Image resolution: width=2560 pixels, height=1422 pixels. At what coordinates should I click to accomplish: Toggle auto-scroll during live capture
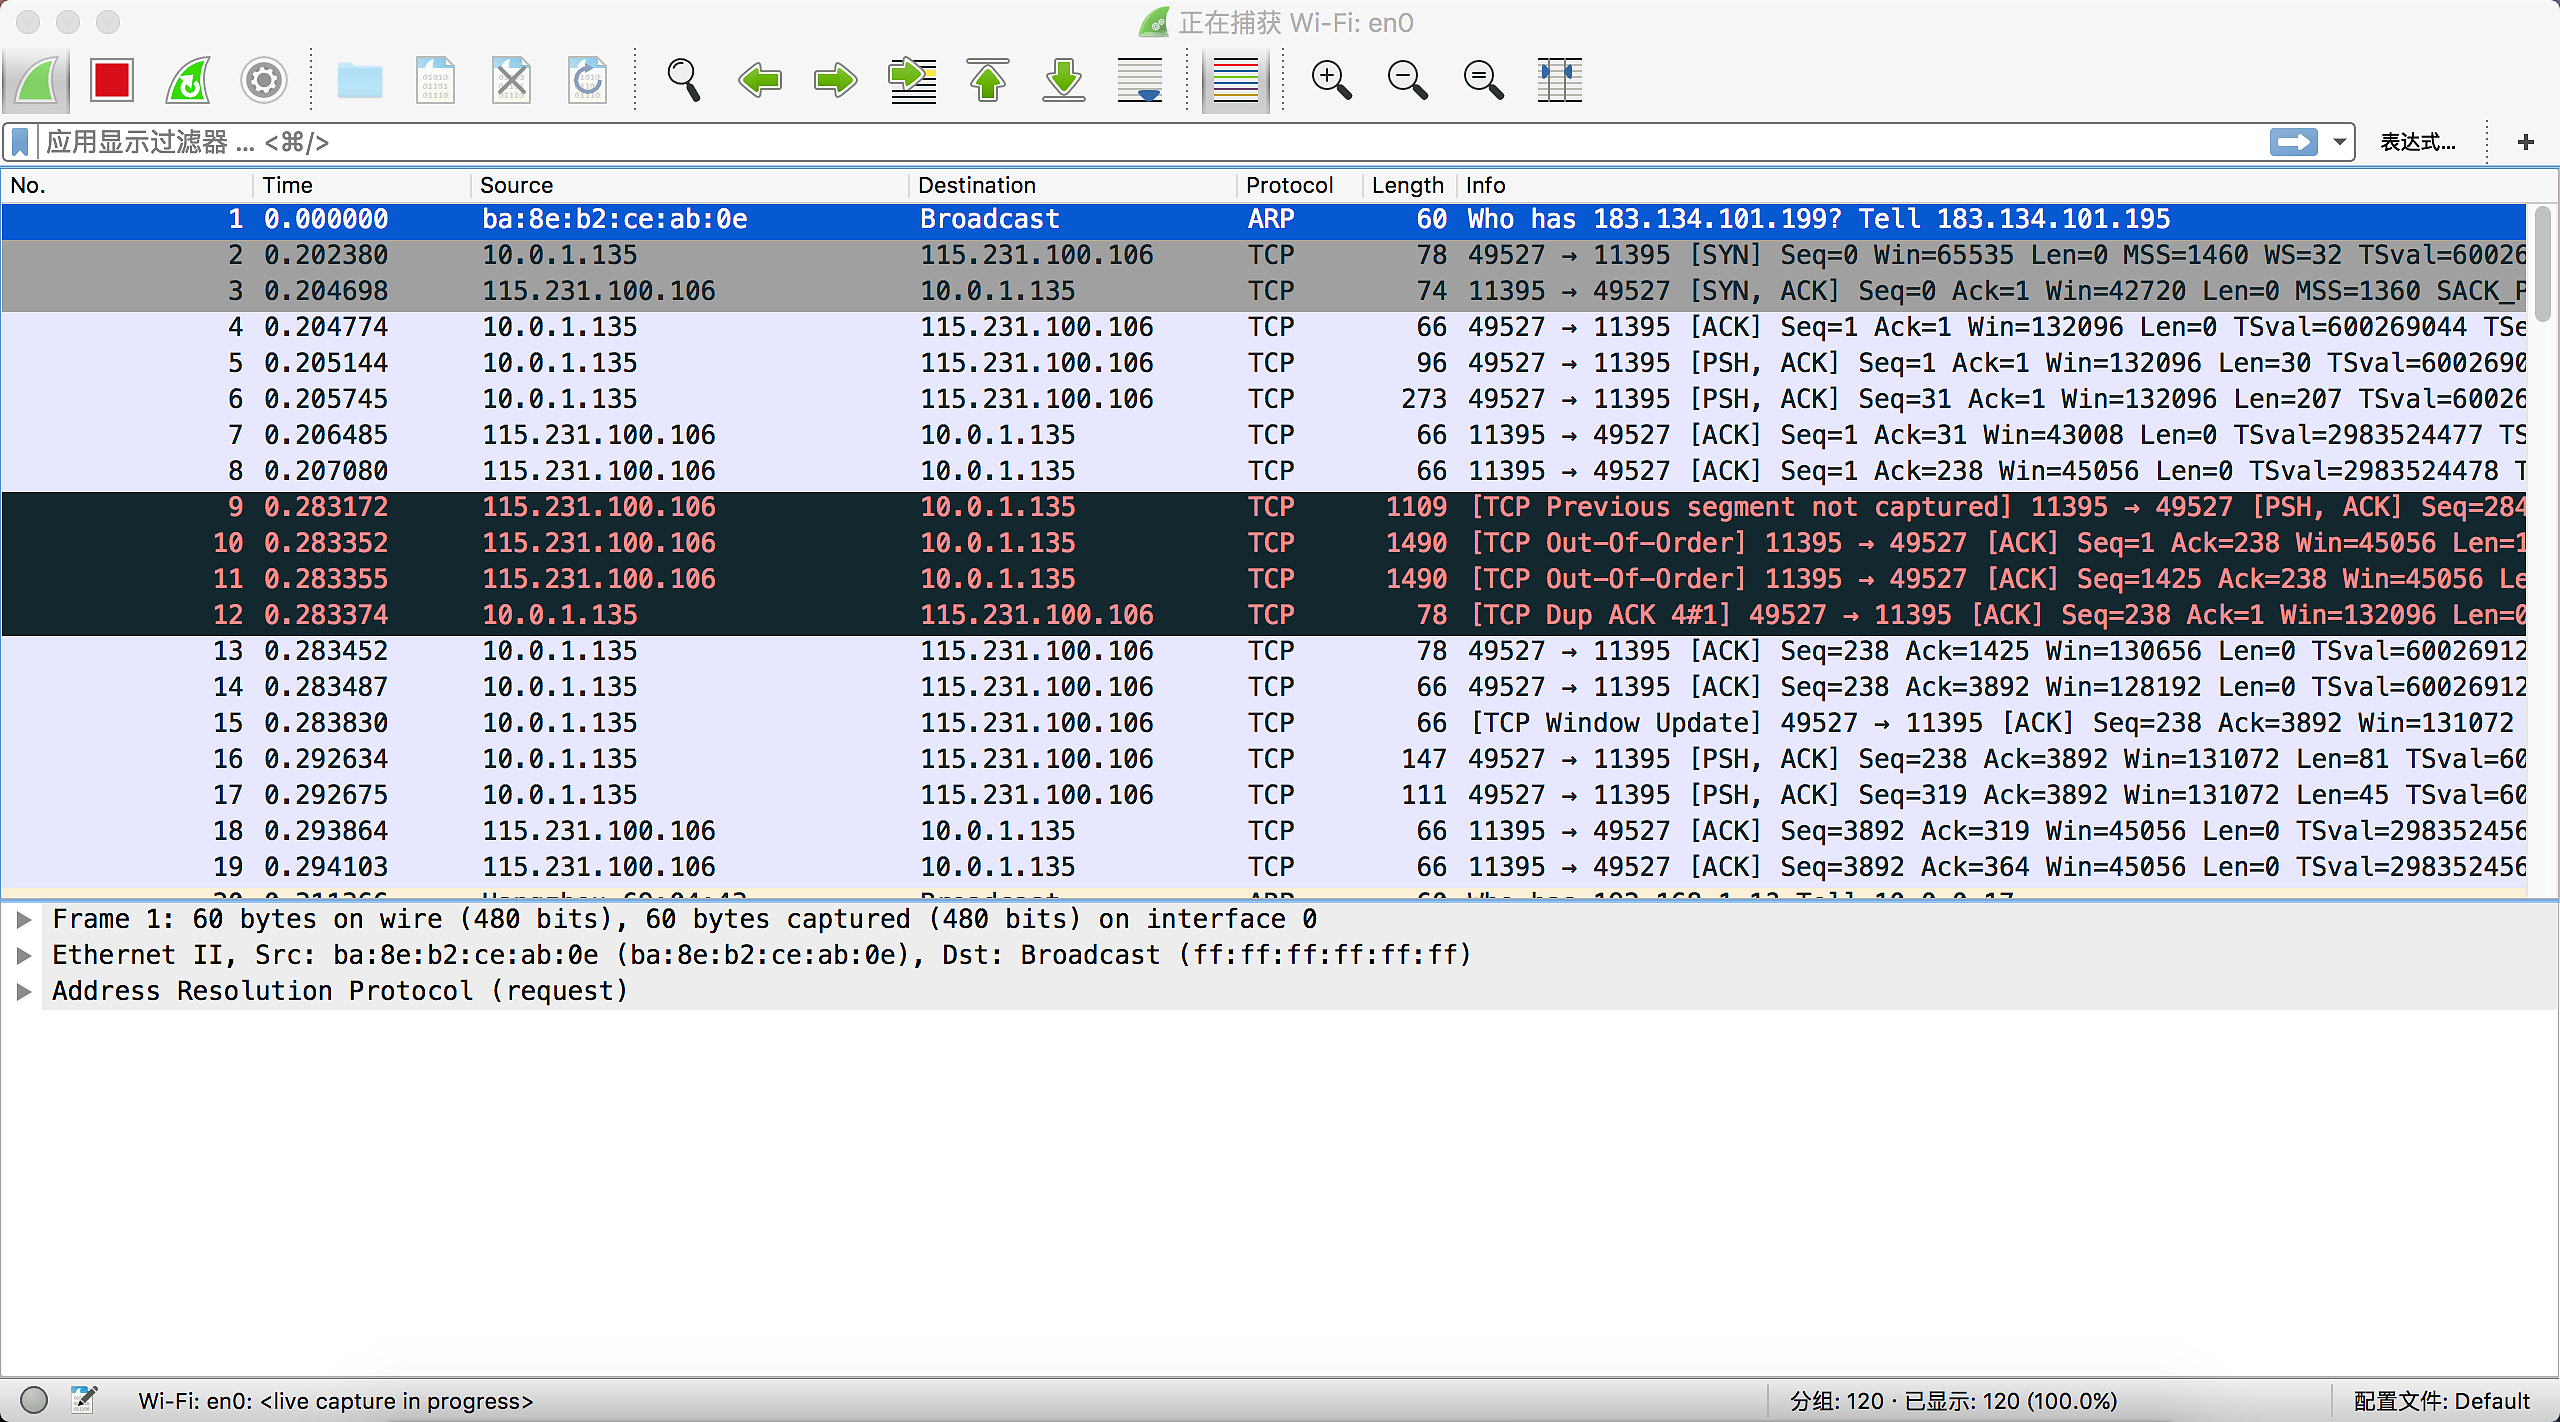(1140, 80)
